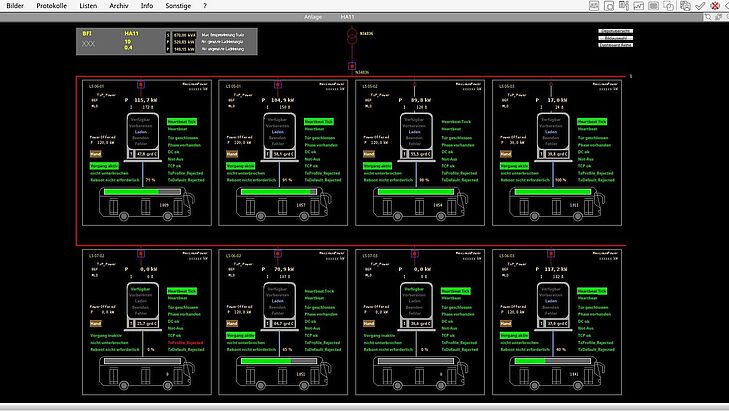Click the red switch symbol above LS 06-03
The height and width of the screenshot is (411, 729).
[550, 255]
